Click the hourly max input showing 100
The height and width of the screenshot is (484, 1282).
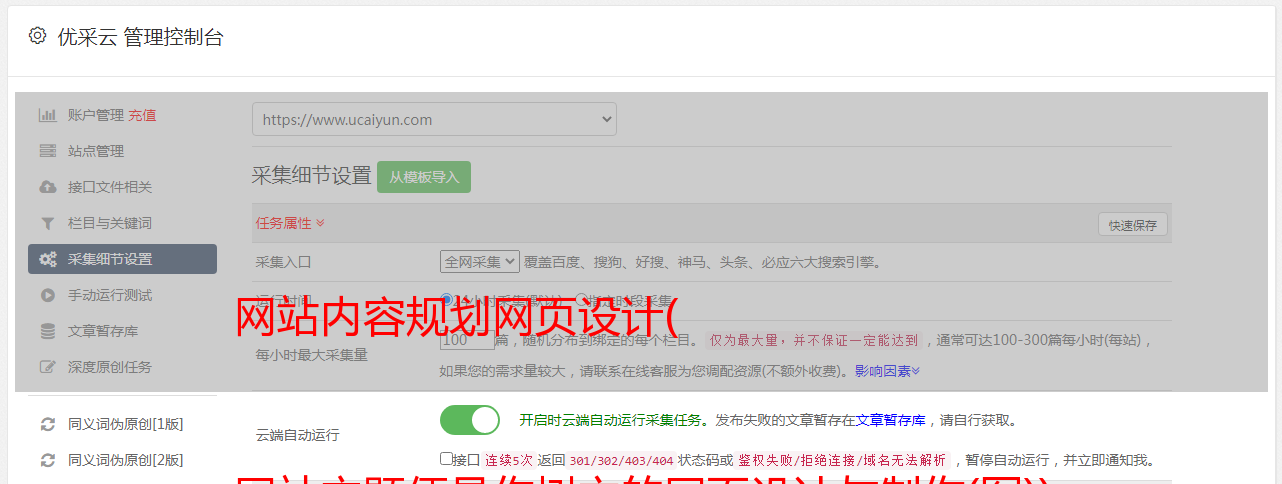467,340
